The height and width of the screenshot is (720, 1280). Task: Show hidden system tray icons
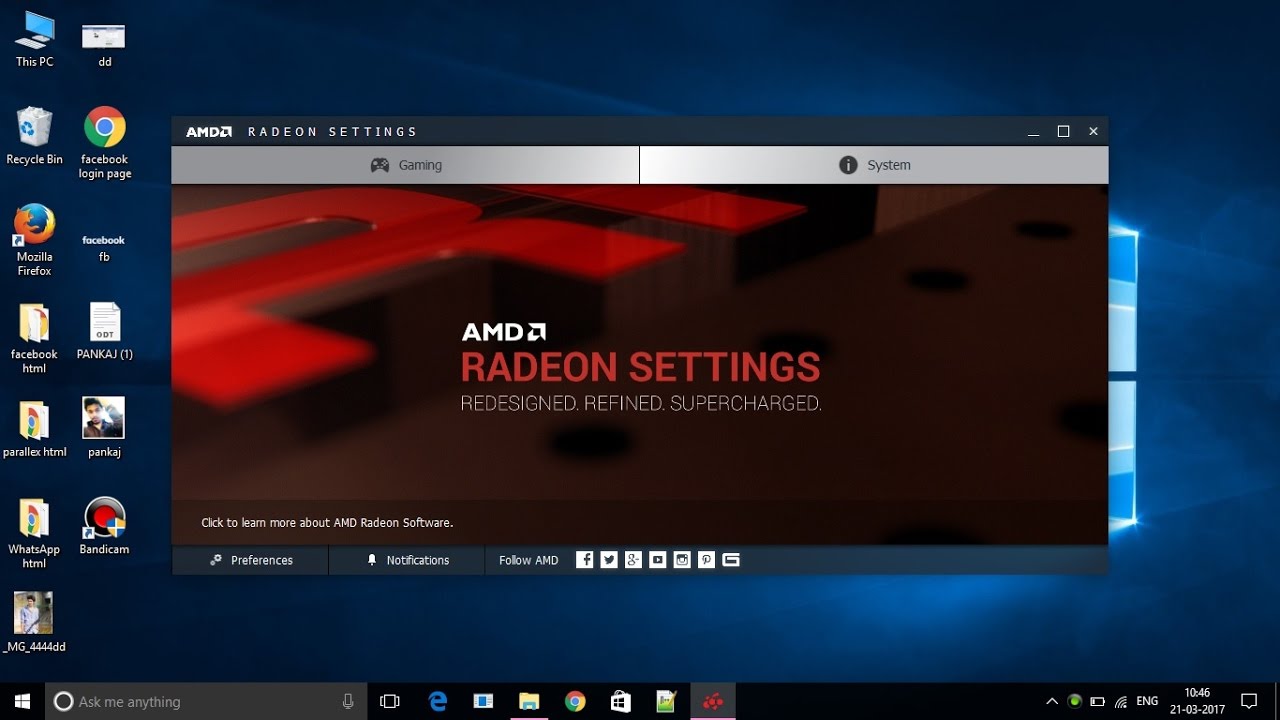[1052, 701]
